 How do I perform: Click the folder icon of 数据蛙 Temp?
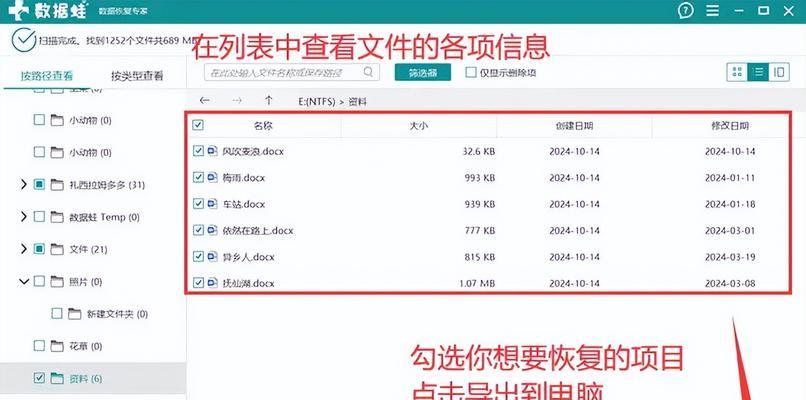pos(57,217)
